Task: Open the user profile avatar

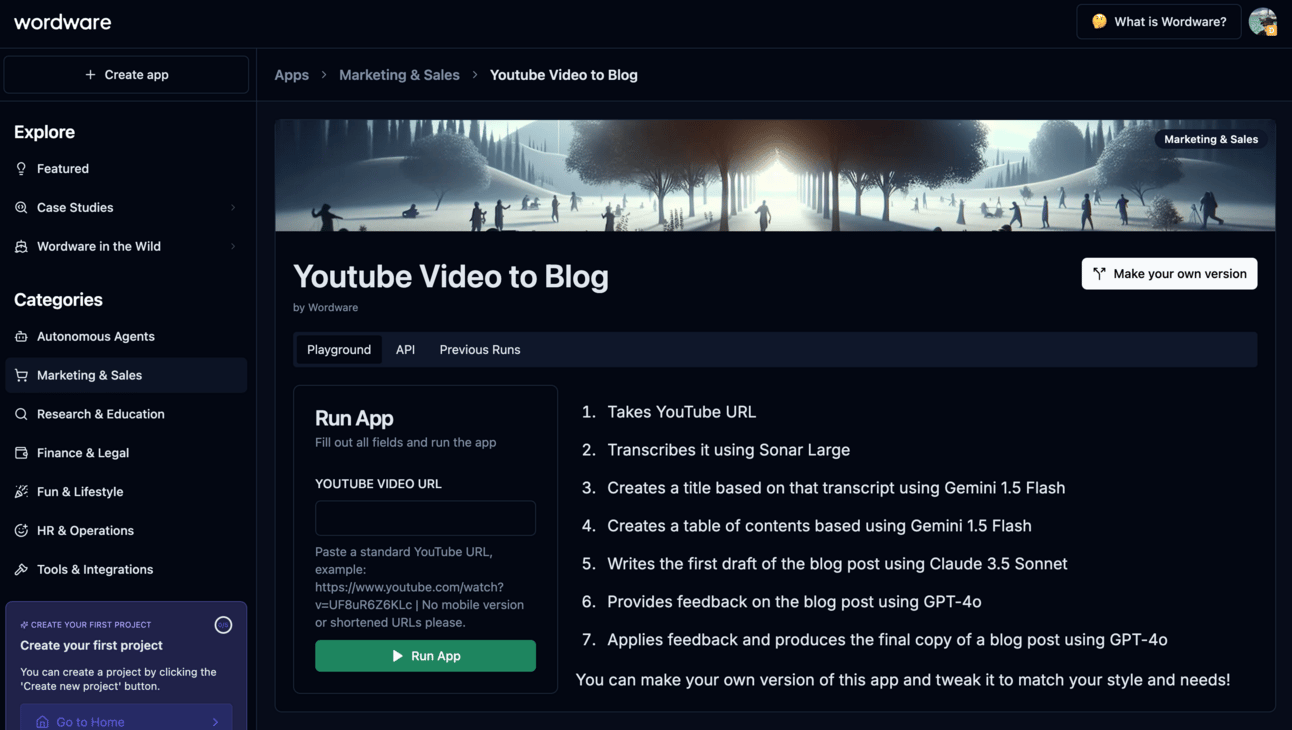Action: pyautogui.click(x=1263, y=22)
